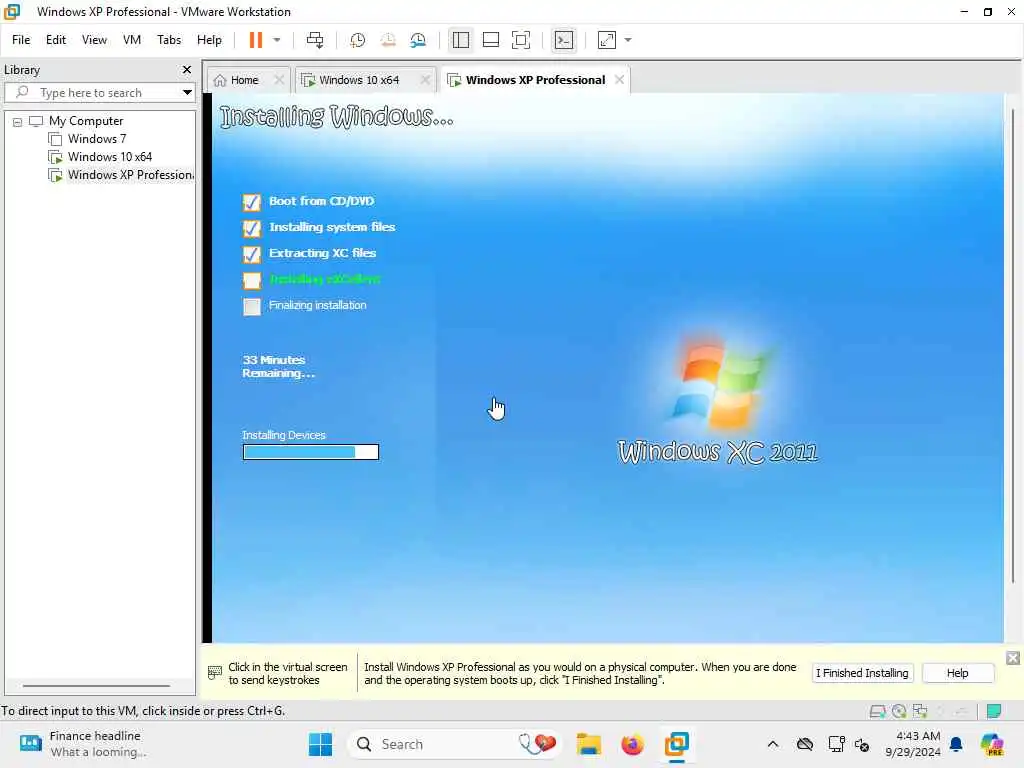This screenshot has width=1024, height=768.
Task: Click the Help button in install bar
Action: [957, 673]
